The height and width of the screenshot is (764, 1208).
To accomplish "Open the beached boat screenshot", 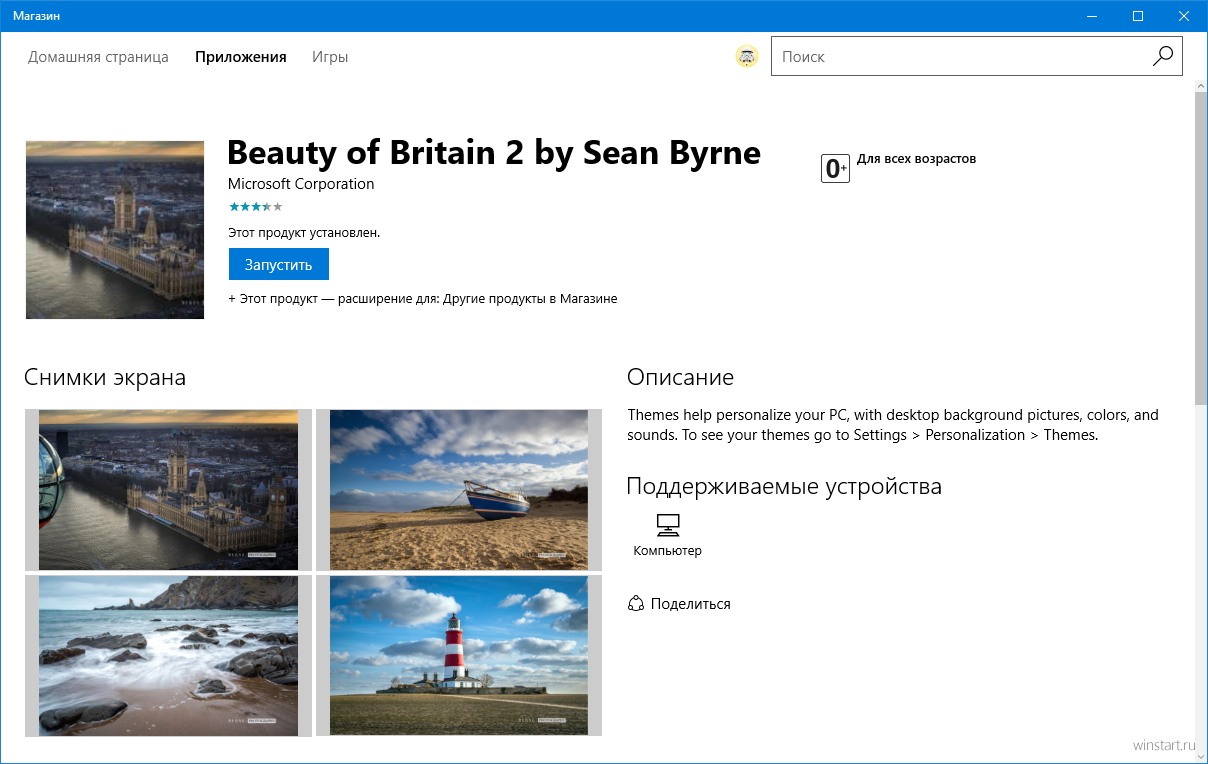I will pyautogui.click(x=459, y=490).
